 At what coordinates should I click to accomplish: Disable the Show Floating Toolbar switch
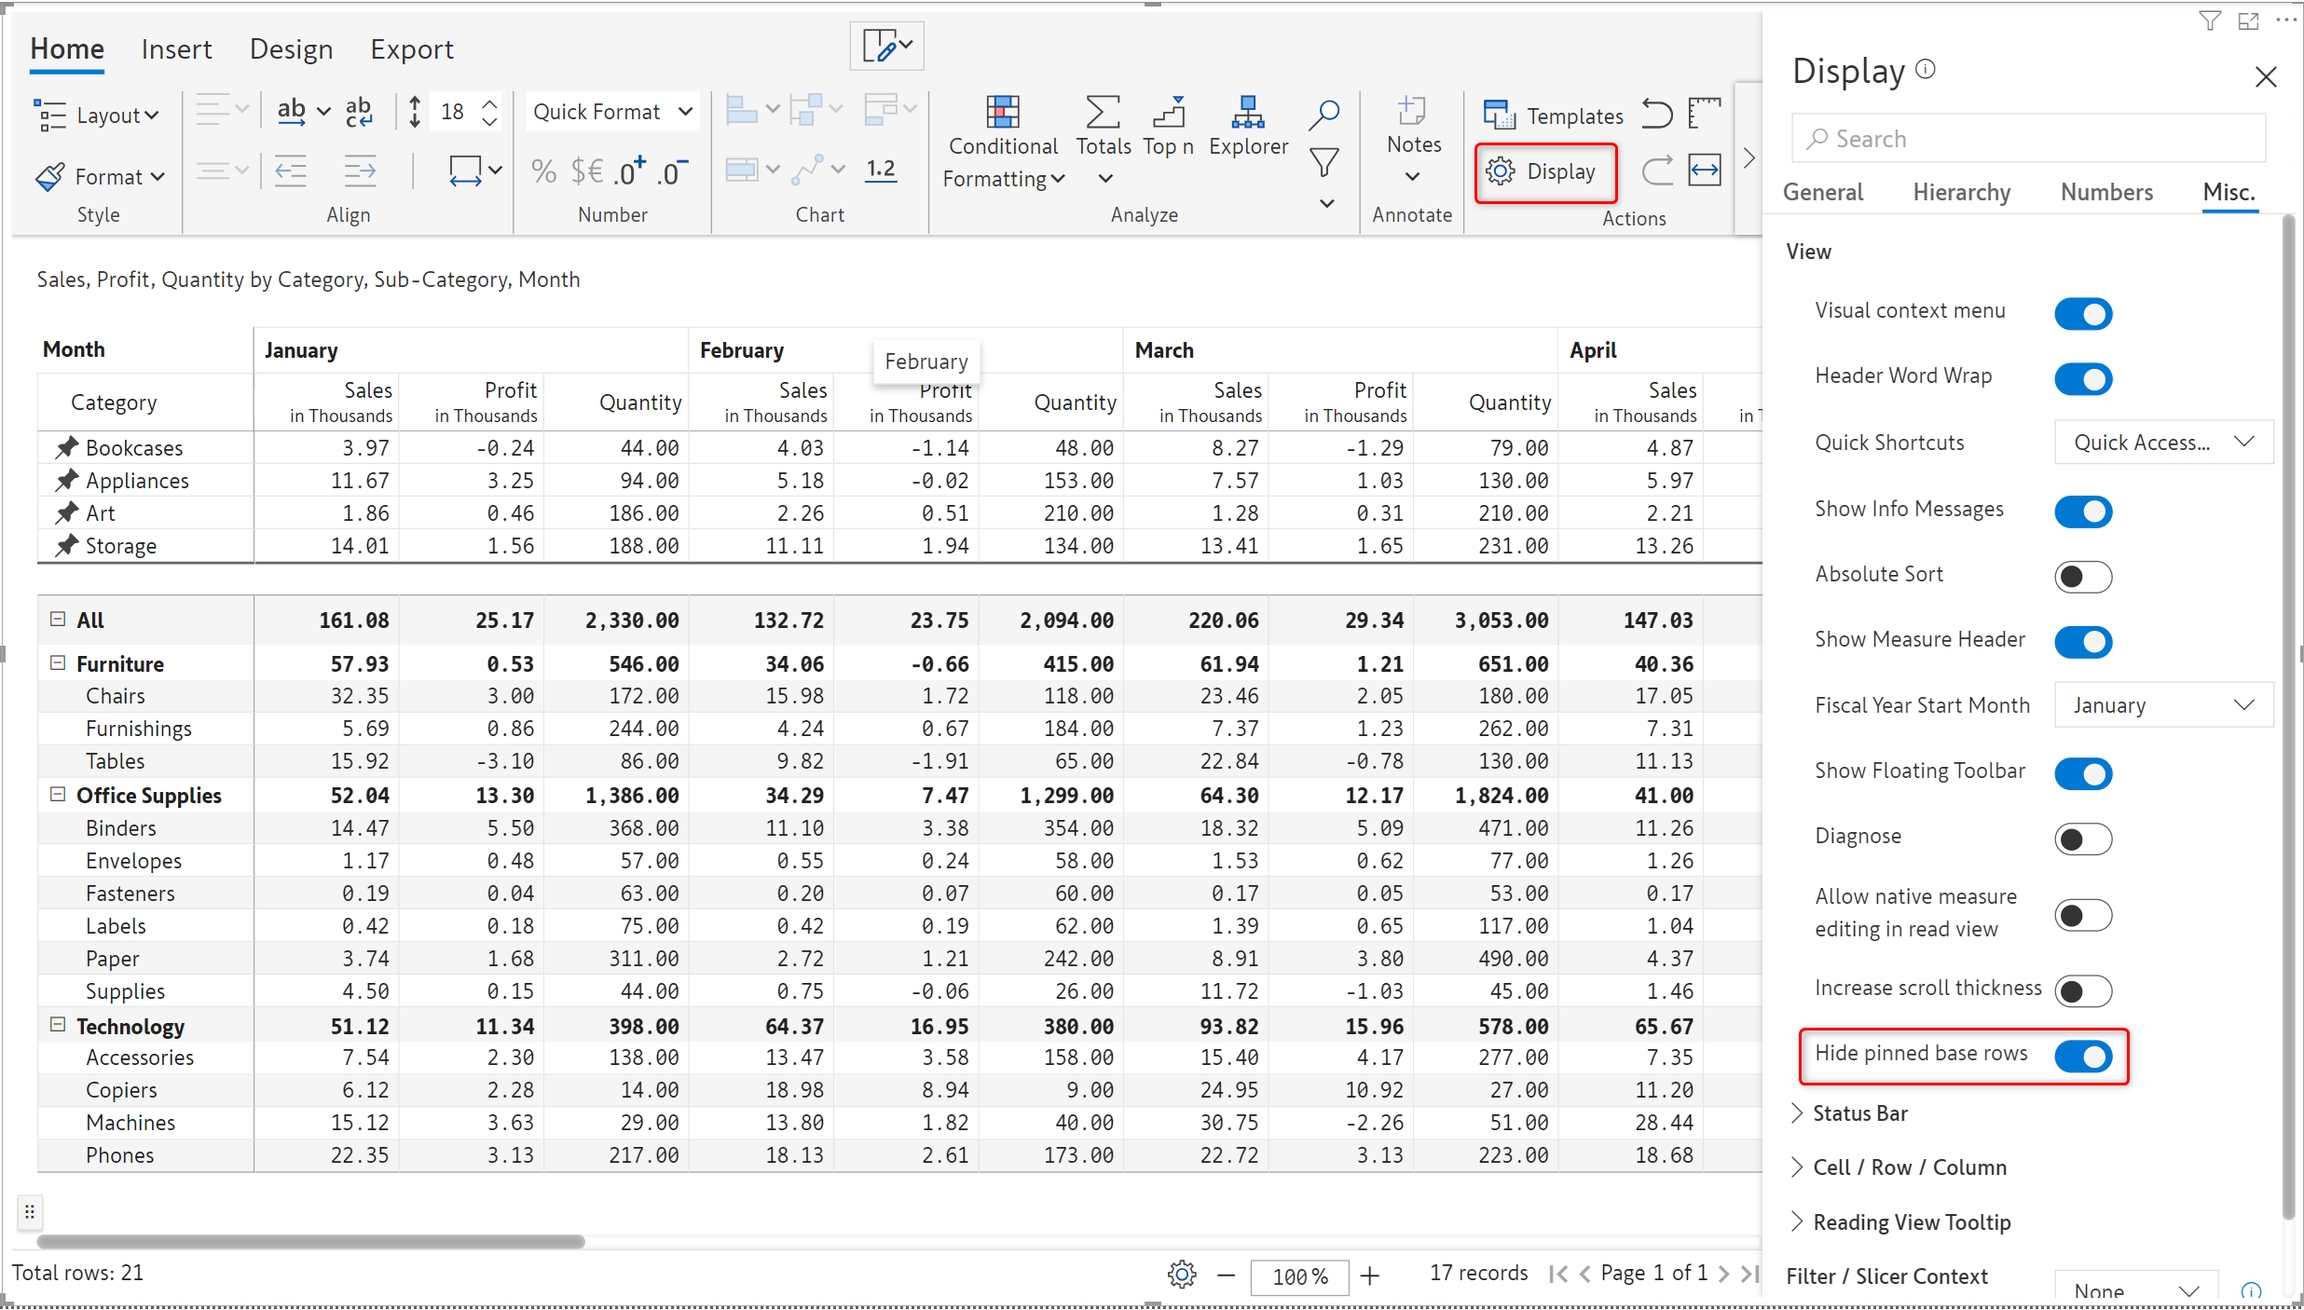(2083, 773)
